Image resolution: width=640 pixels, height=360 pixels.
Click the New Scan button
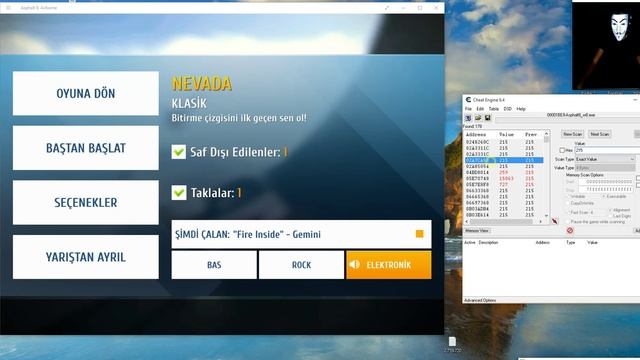pyautogui.click(x=572, y=134)
